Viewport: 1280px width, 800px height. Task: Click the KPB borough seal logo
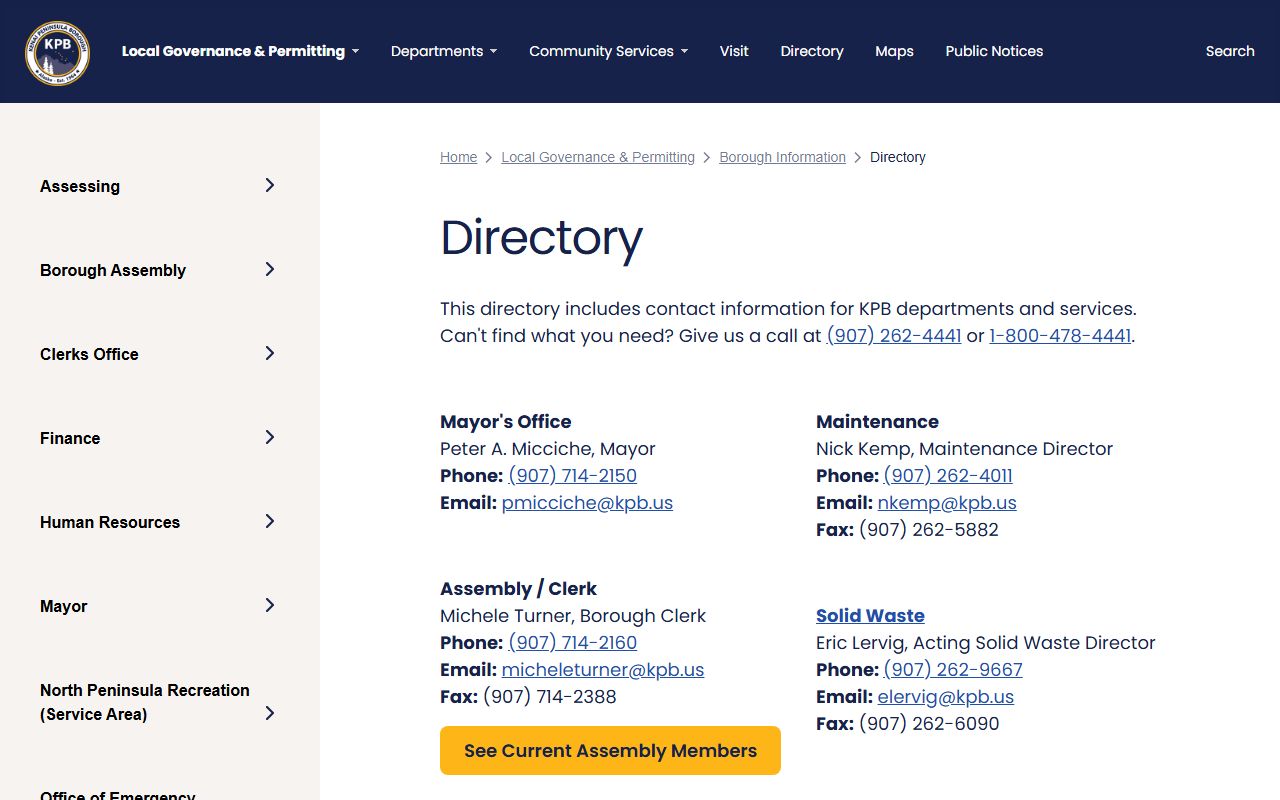57,52
